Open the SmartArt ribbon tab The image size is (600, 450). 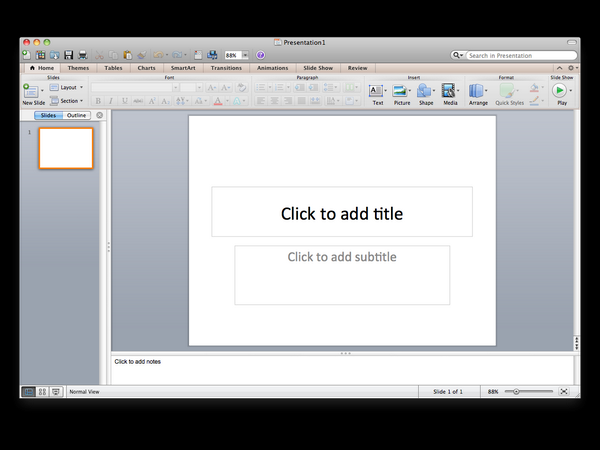(183, 68)
